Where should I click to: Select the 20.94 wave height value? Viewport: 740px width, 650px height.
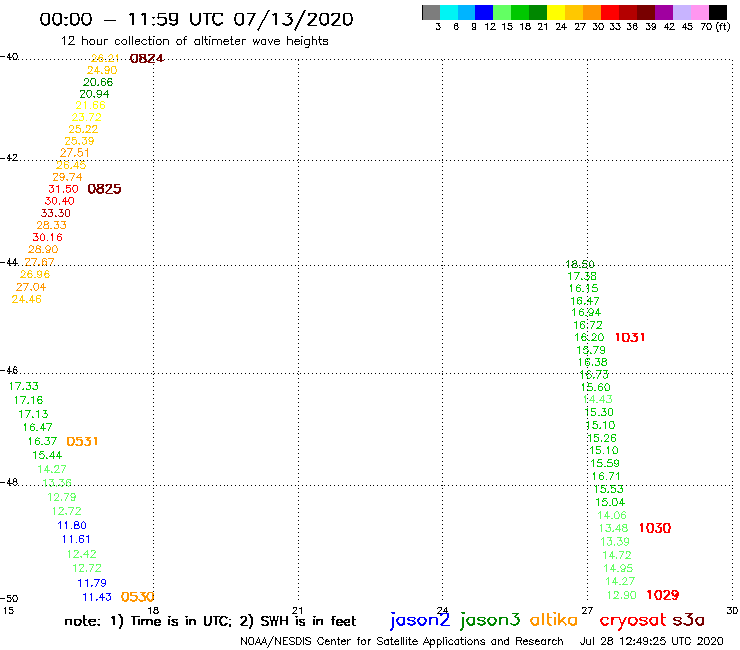pyautogui.click(x=94, y=94)
